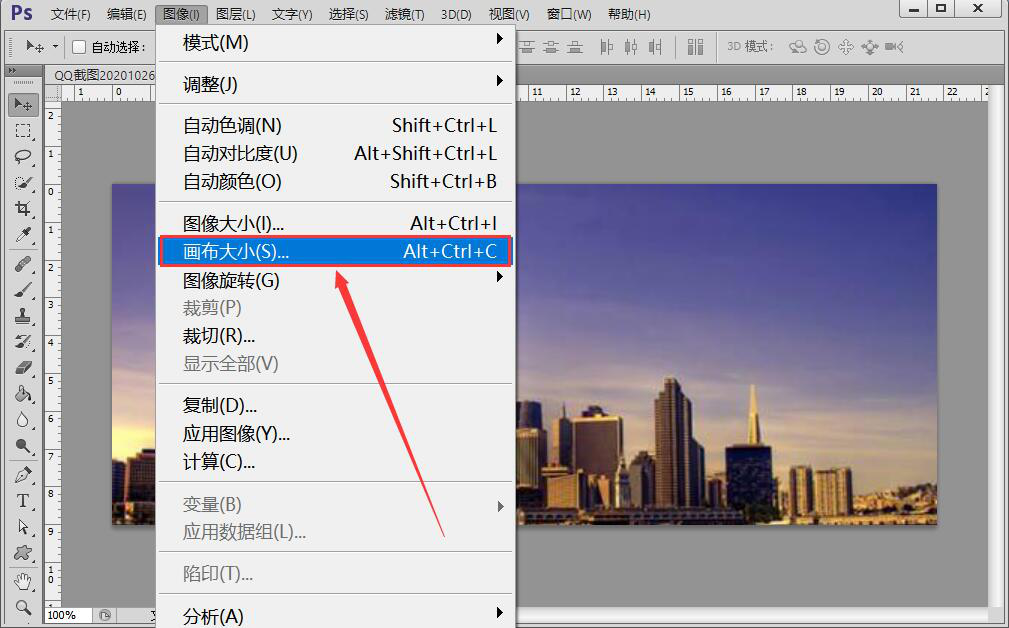The width and height of the screenshot is (1009, 628).
Task: Expand the toolbox using the double-arrow
Action: (12, 70)
